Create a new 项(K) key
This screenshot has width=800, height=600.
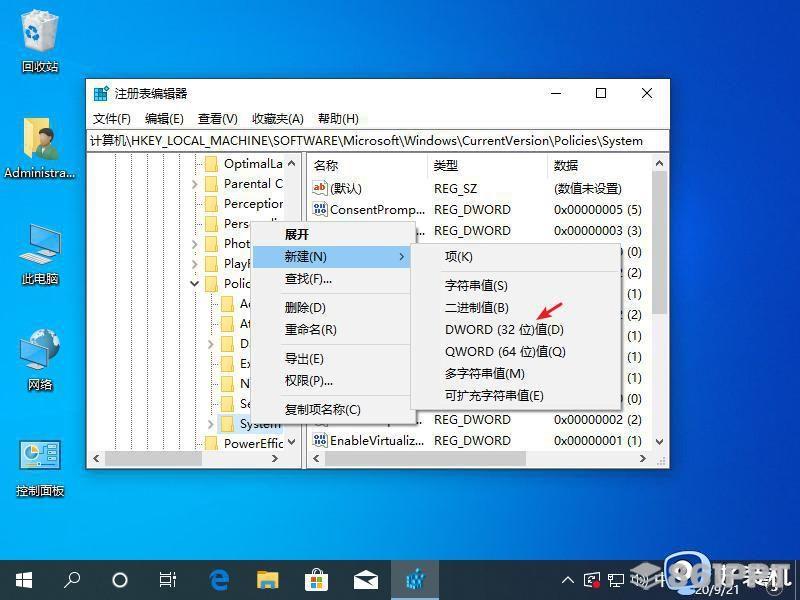pyautogui.click(x=516, y=257)
